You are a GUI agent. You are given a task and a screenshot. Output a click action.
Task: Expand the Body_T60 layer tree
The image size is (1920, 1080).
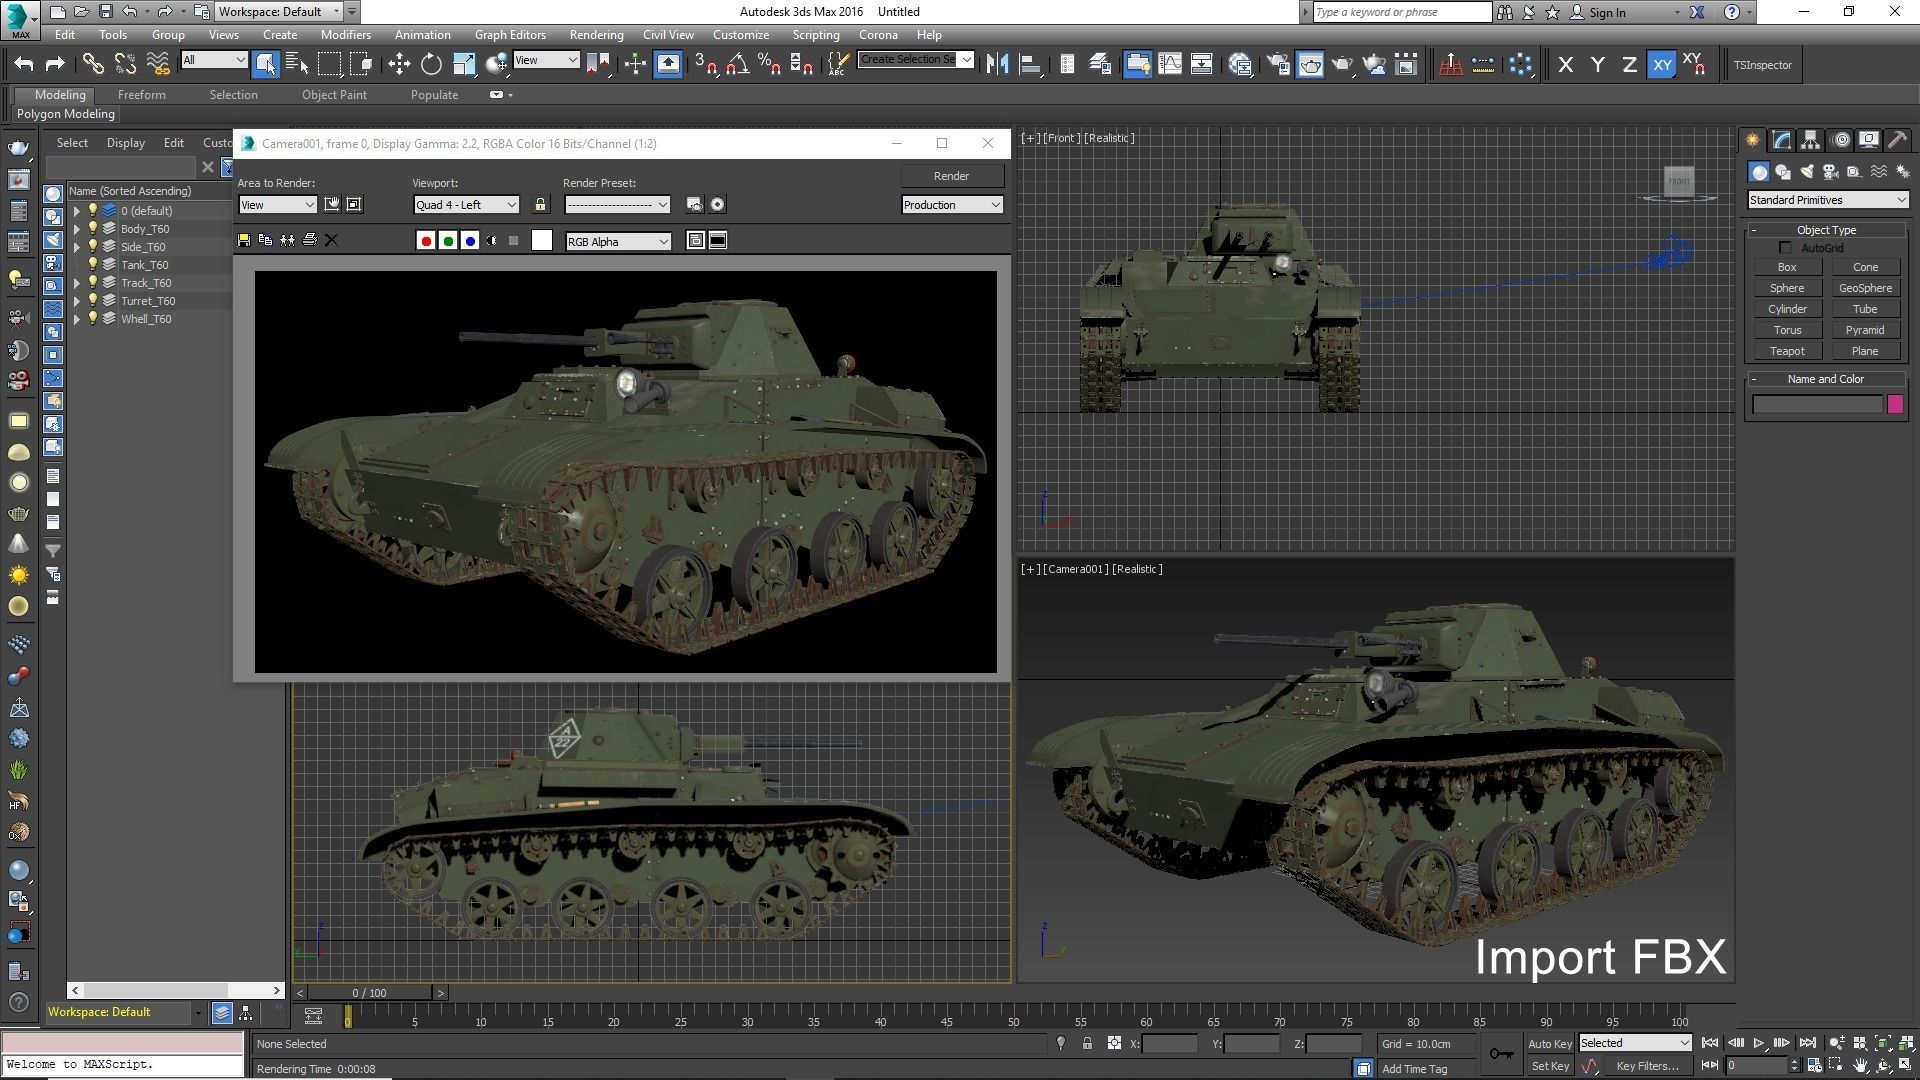click(76, 229)
